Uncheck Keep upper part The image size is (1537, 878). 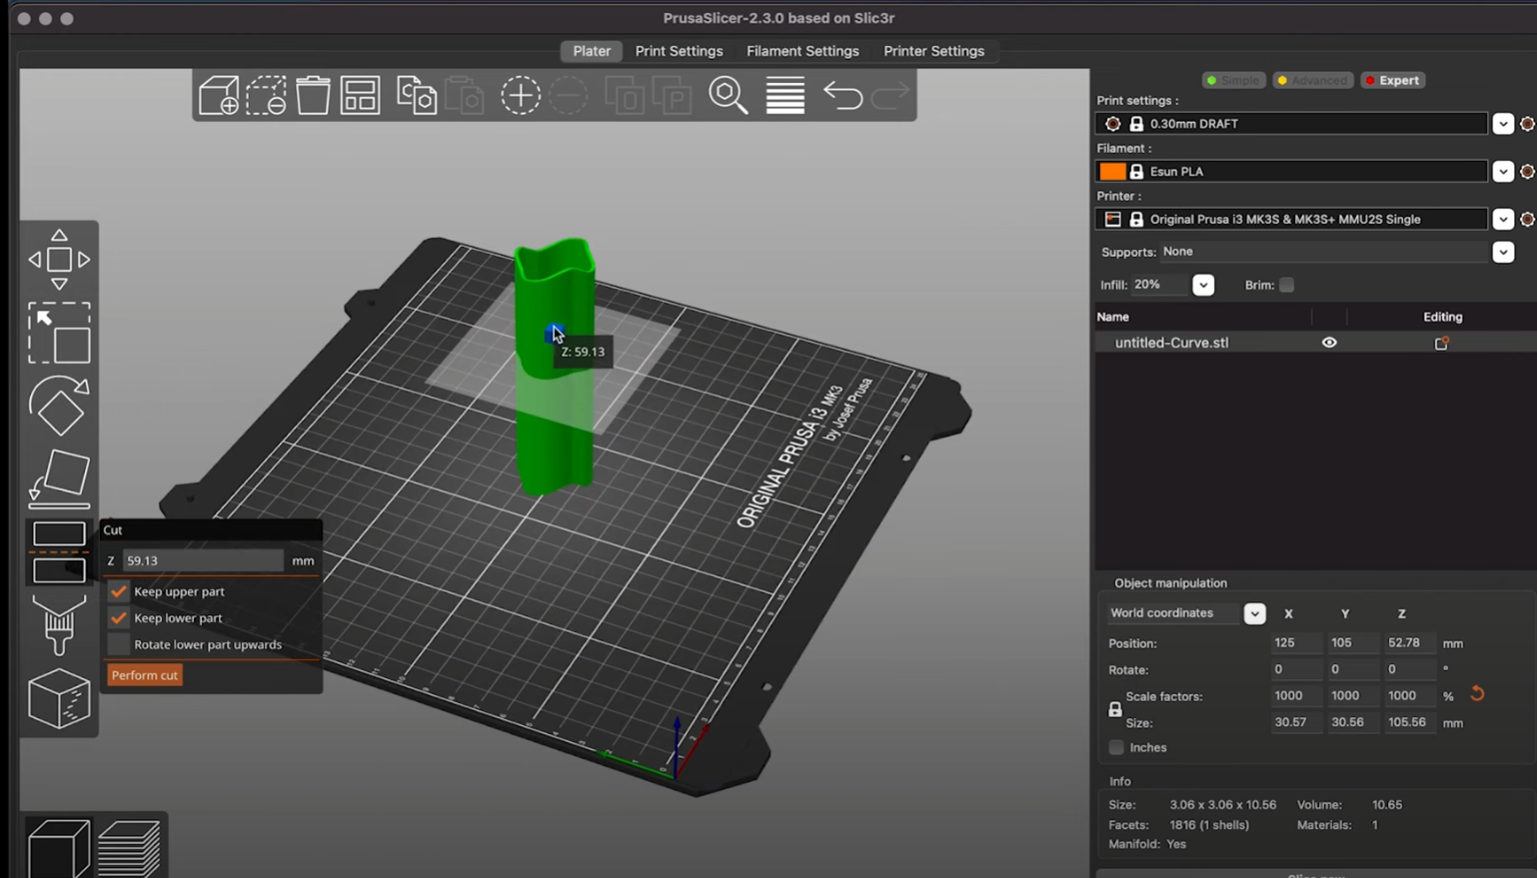pos(119,591)
